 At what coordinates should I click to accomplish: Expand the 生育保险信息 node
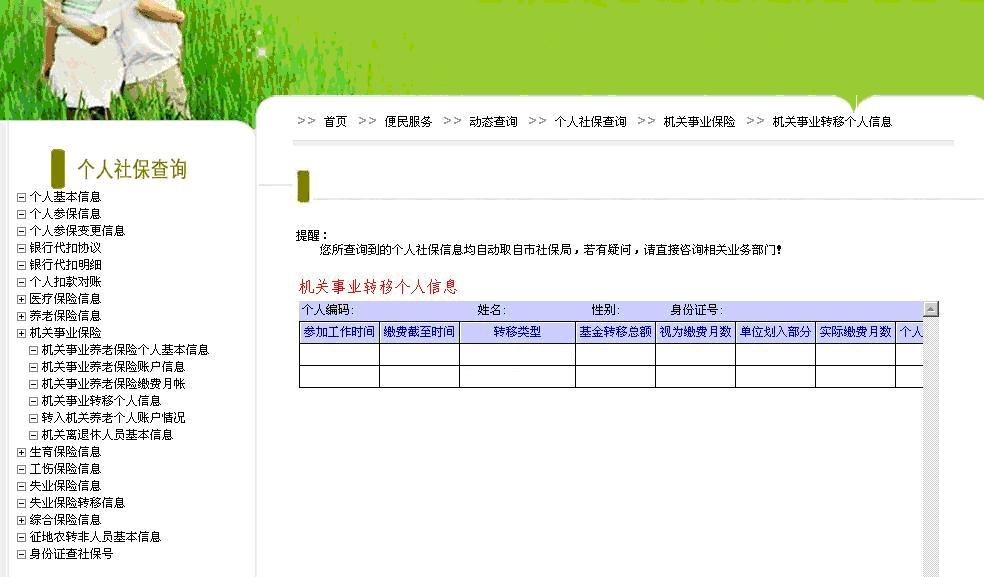point(23,452)
